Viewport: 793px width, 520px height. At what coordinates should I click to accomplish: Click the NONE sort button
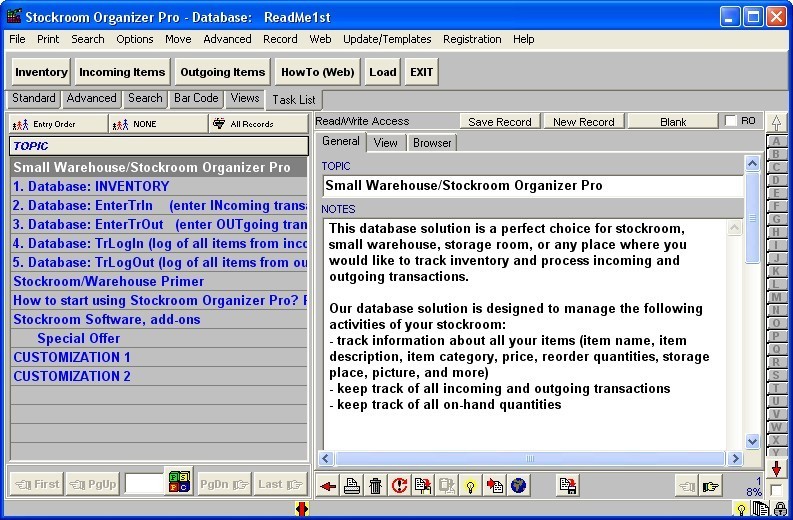[158, 124]
